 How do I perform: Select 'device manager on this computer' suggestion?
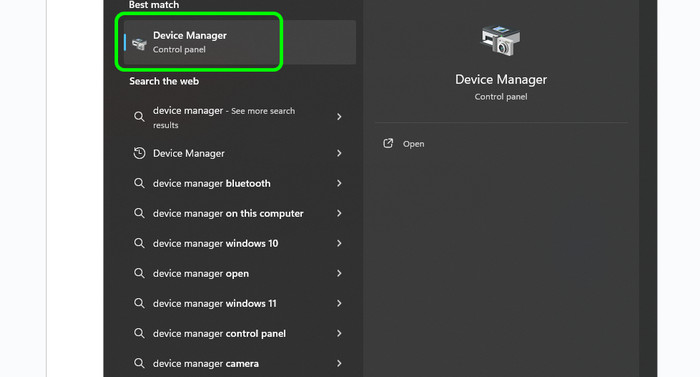tap(240, 214)
